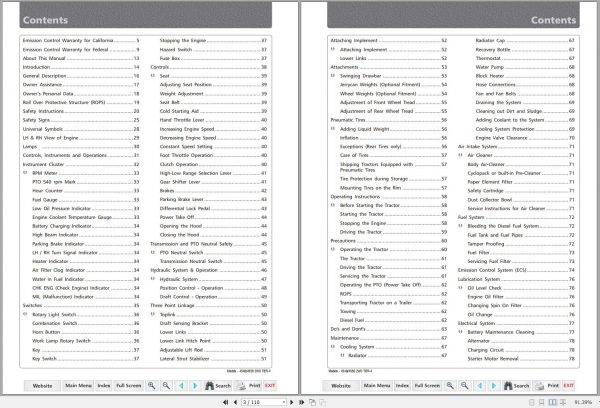Jump to last page in viewer status bar

coord(302,402)
